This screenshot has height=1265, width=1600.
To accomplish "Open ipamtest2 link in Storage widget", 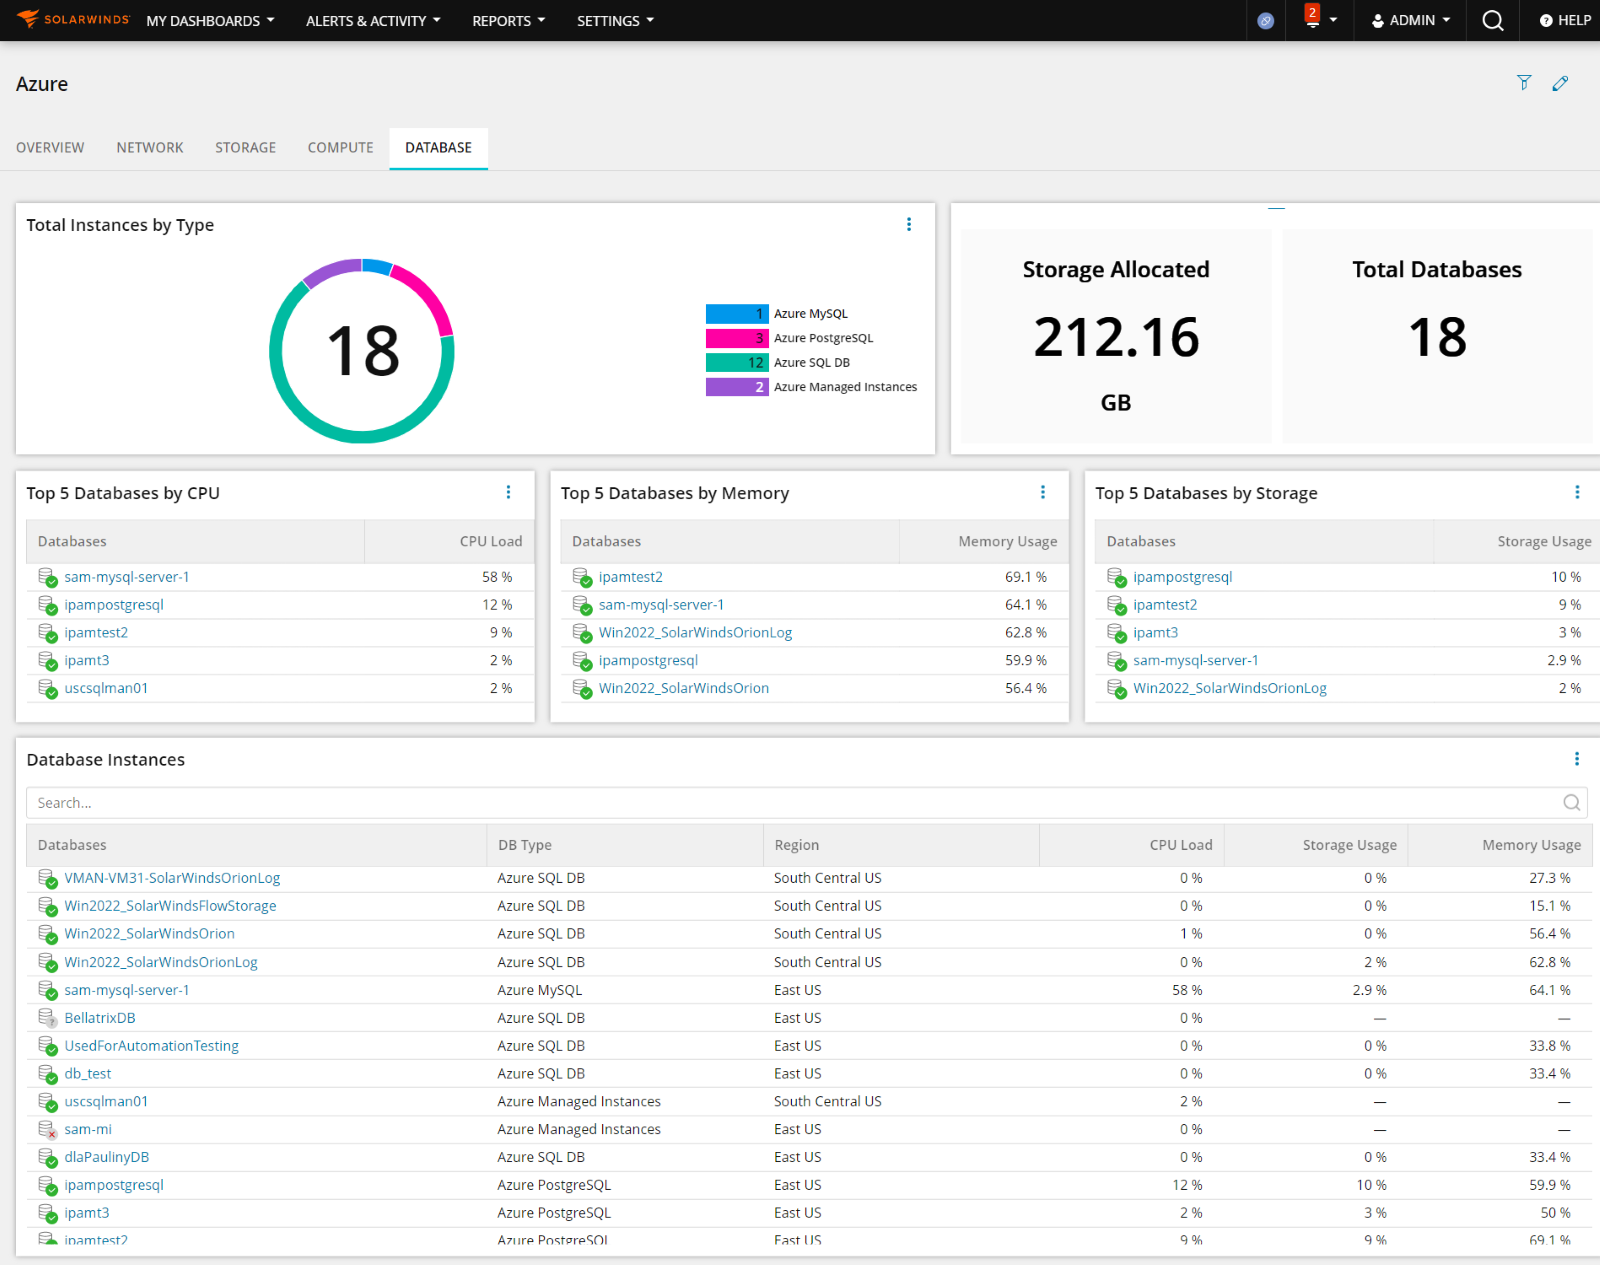I will coord(1165,605).
